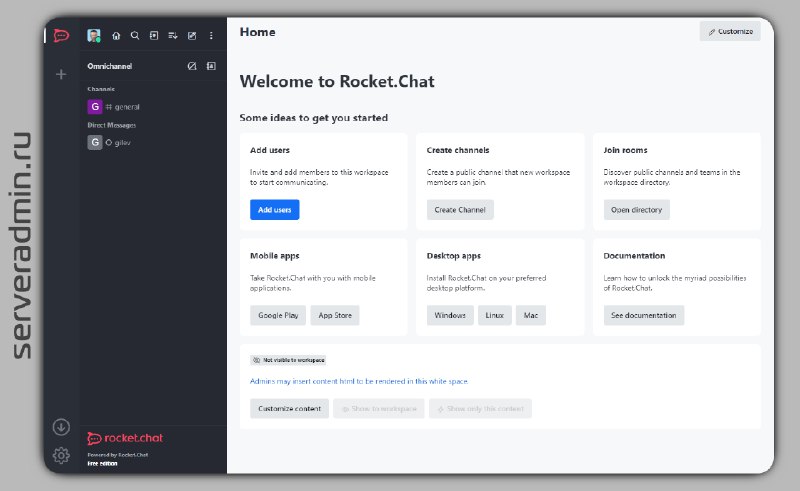Open the Google Play link button
Screen dimensions: 800x491
(278, 315)
